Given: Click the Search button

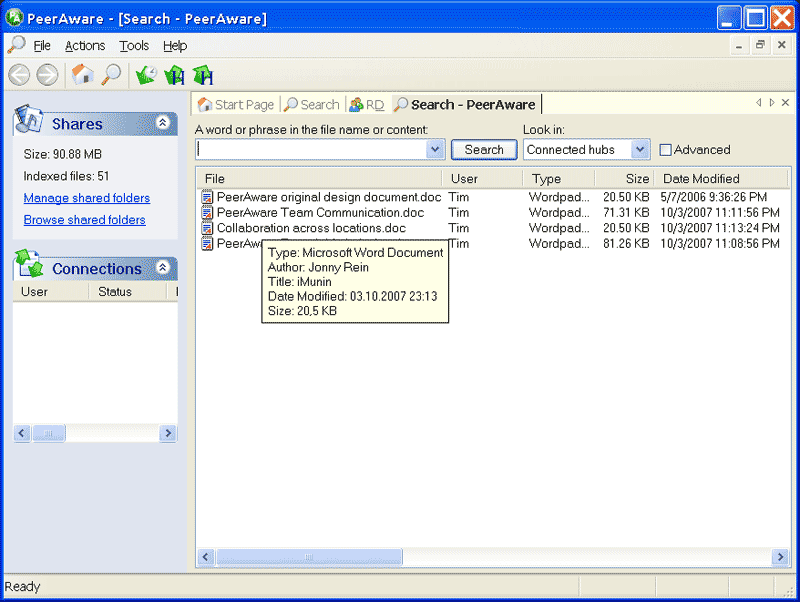Looking at the screenshot, I should 484,150.
